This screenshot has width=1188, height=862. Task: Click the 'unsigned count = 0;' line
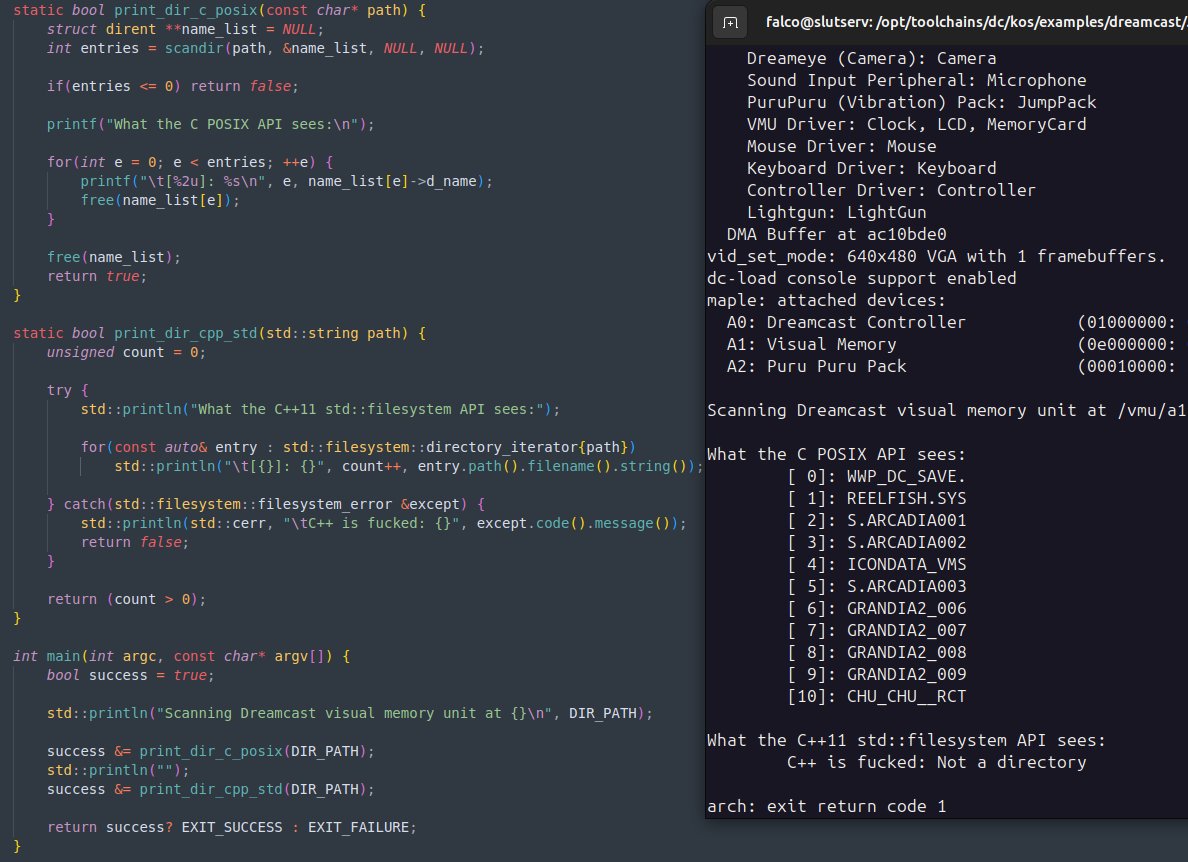[x=127, y=352]
